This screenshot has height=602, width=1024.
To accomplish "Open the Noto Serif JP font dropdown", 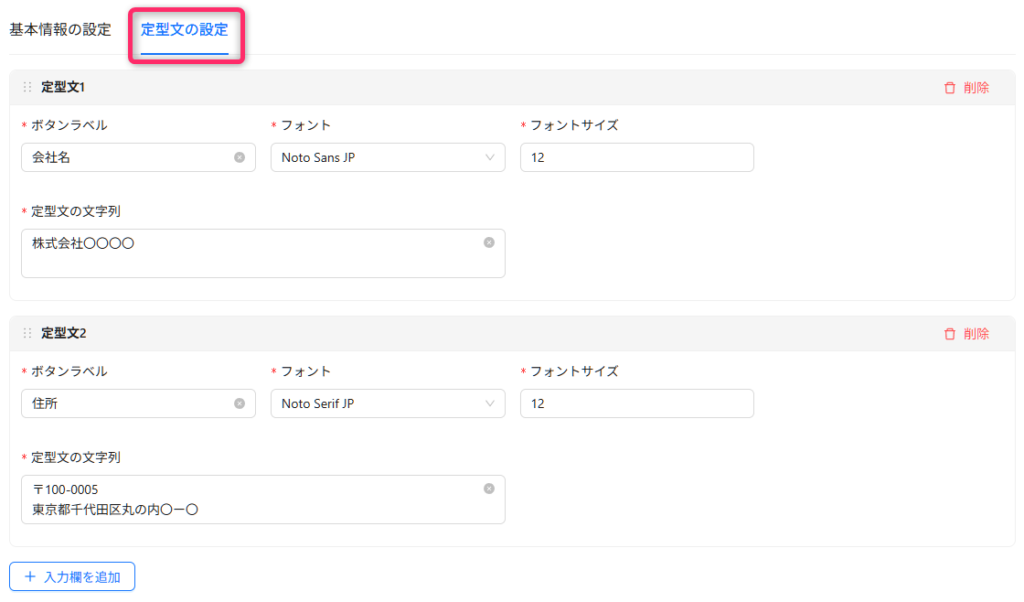I will click(388, 403).
